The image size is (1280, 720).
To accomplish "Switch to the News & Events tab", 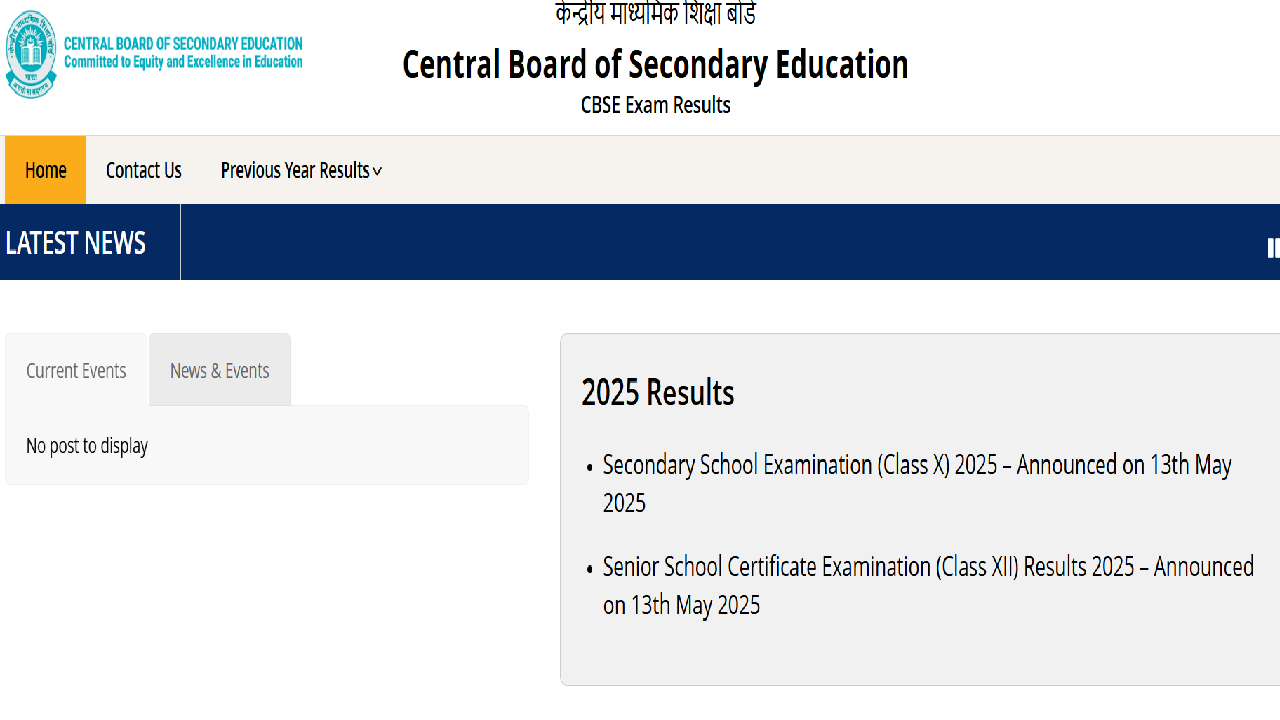I will click(x=220, y=370).
